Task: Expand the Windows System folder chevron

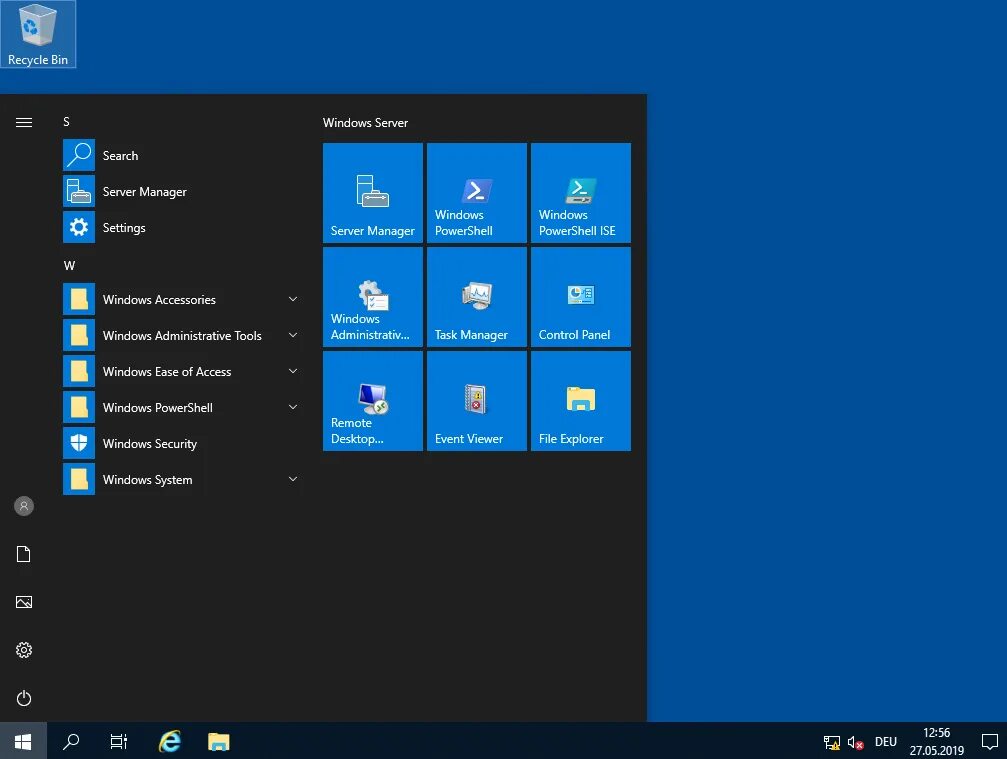Action: tap(293, 479)
